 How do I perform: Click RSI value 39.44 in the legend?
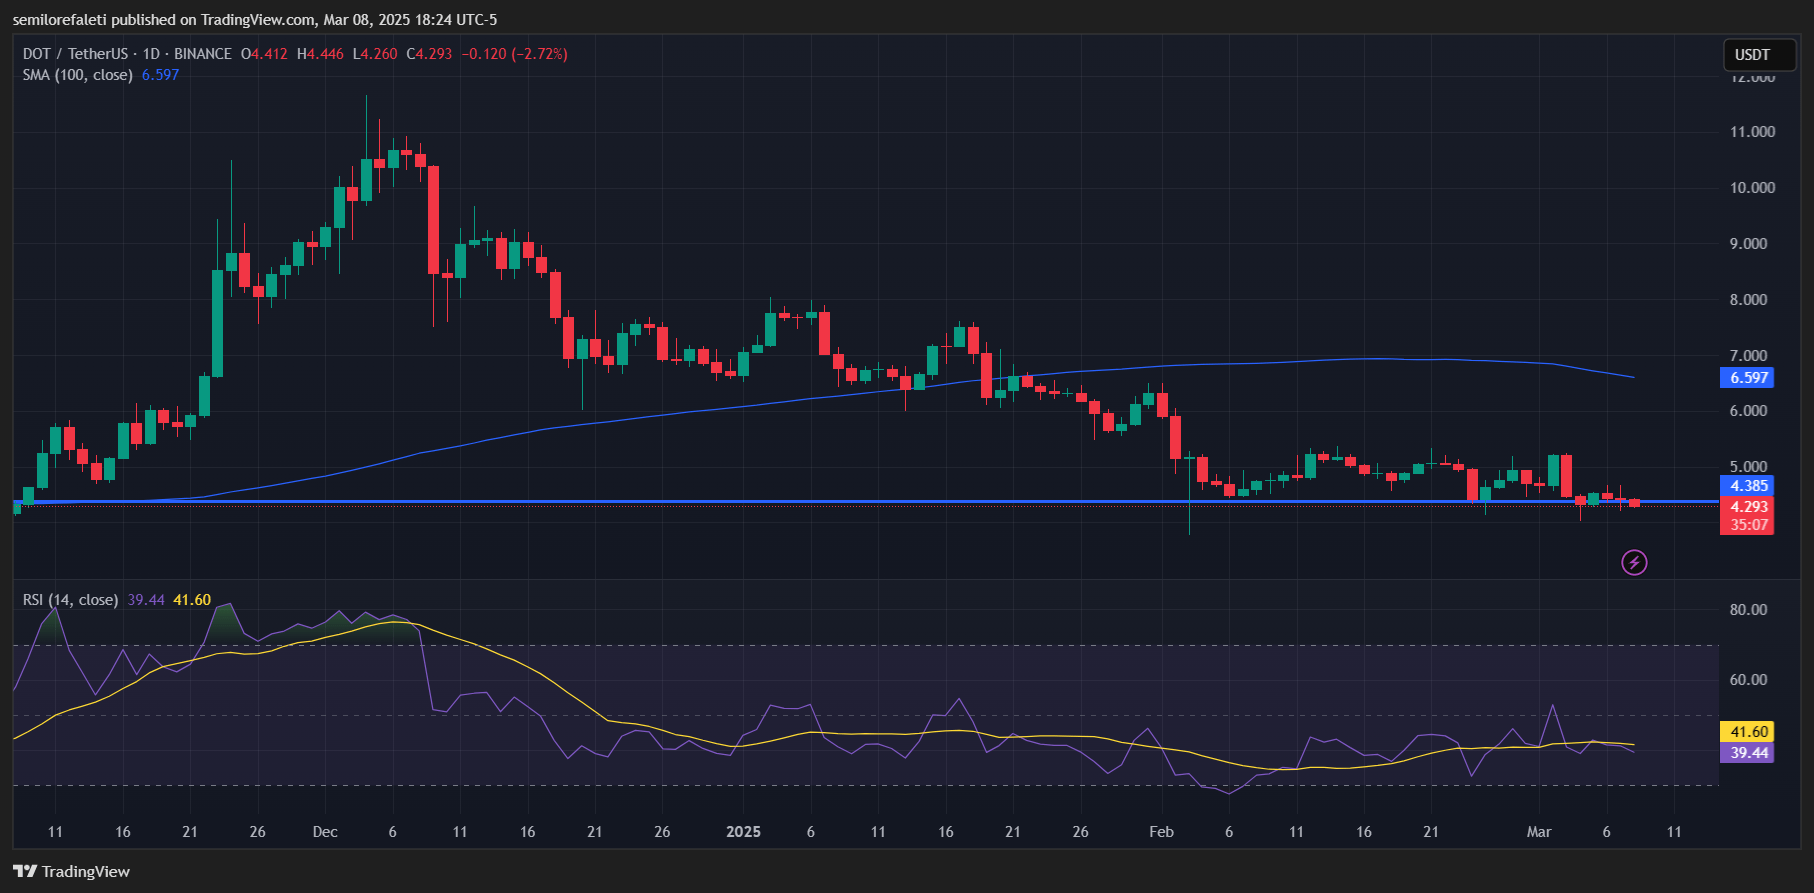click(146, 600)
